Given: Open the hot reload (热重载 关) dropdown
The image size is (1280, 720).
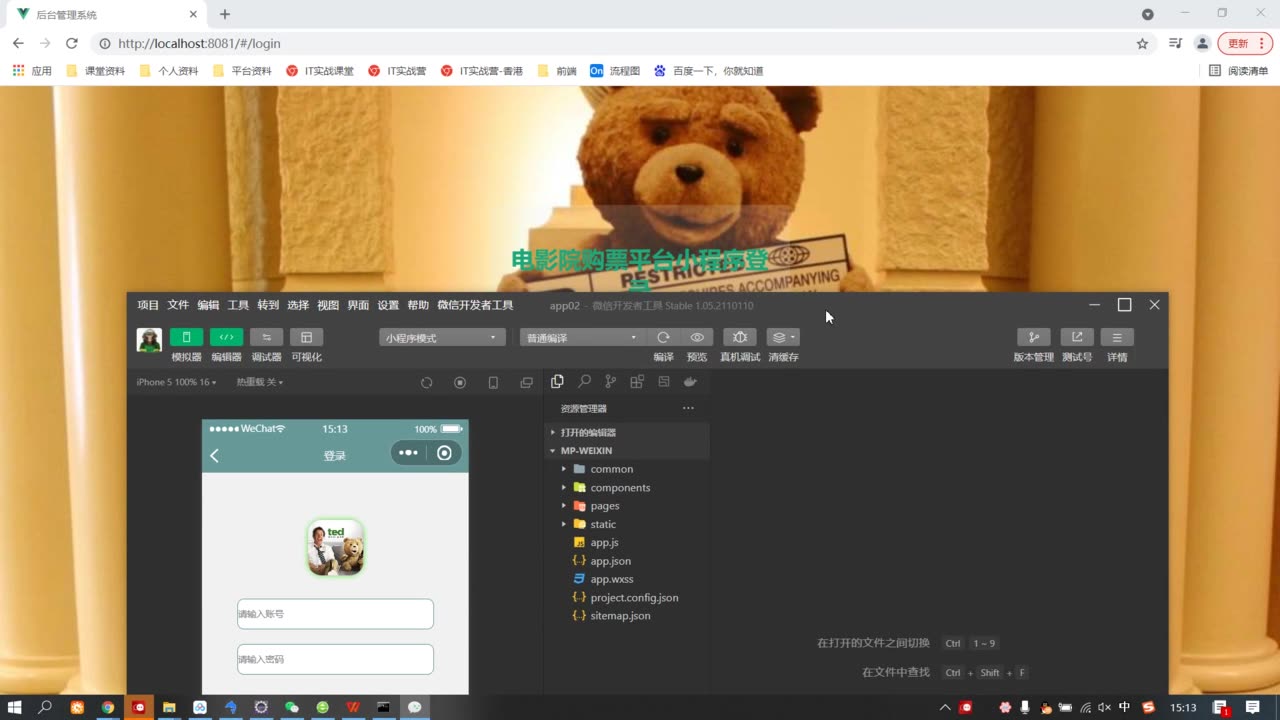Looking at the screenshot, I should point(259,382).
